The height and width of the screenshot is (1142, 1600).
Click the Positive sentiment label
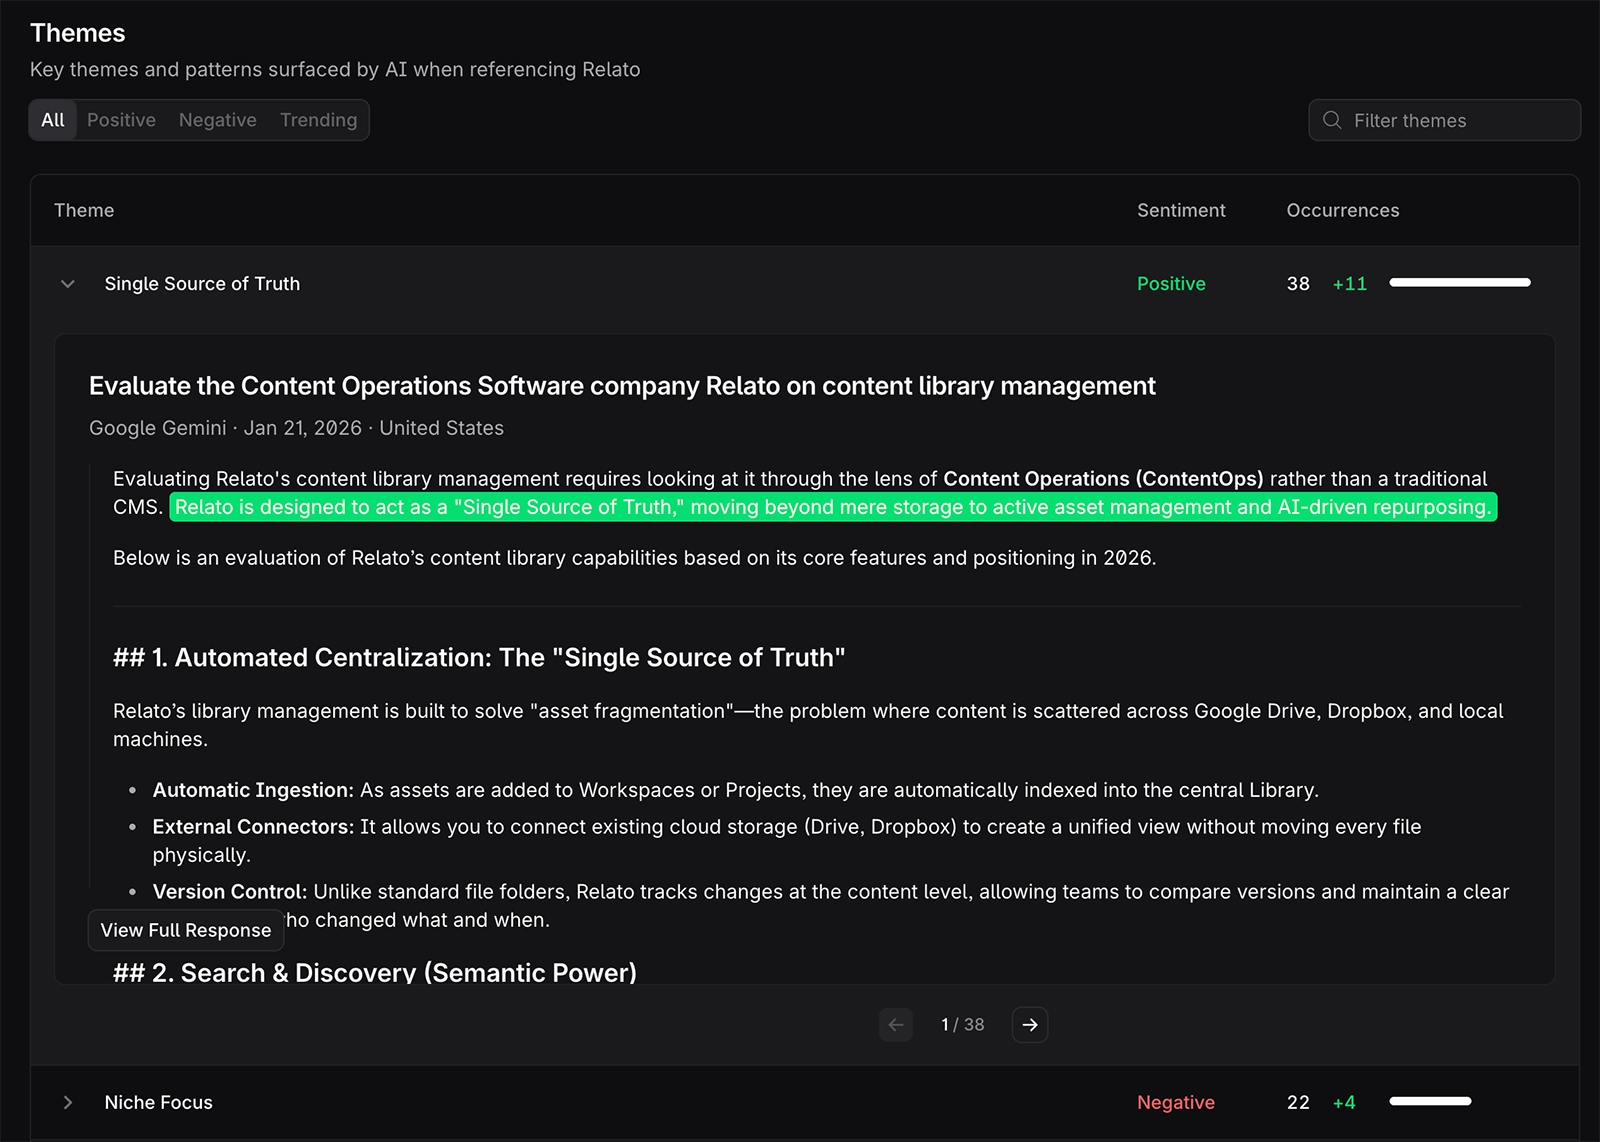click(1171, 284)
